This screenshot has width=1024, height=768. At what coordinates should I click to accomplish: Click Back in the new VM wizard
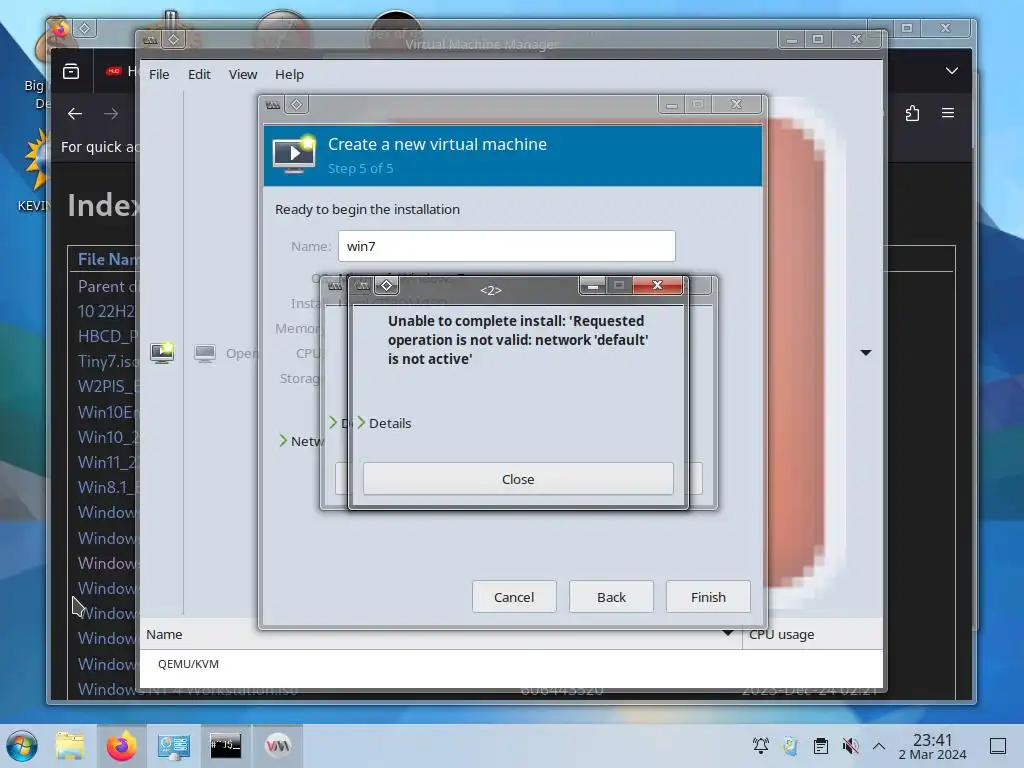[611, 597]
